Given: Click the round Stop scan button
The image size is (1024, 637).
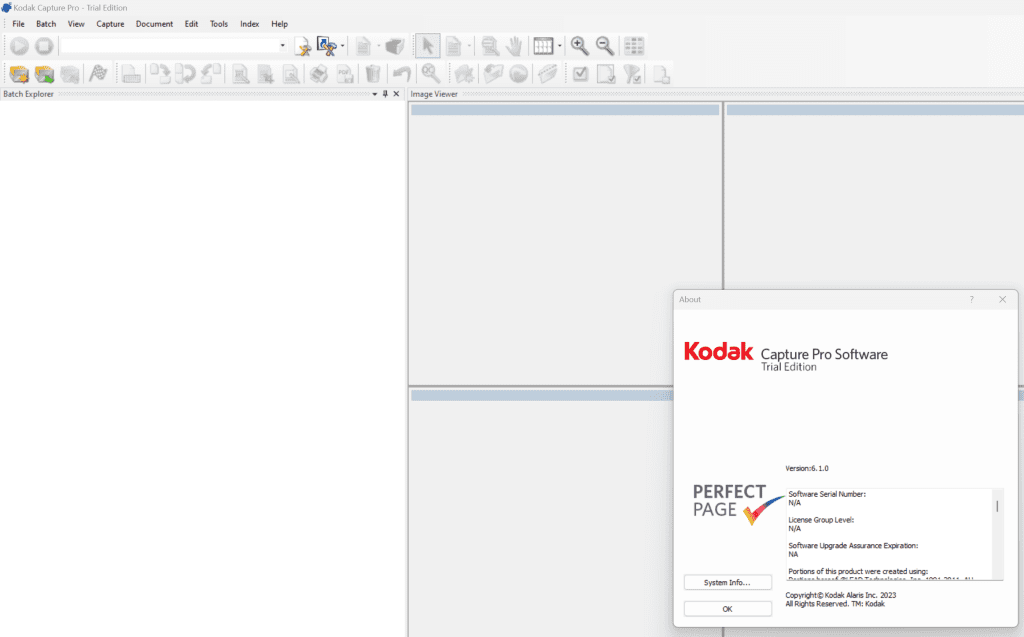Looking at the screenshot, I should pos(44,46).
